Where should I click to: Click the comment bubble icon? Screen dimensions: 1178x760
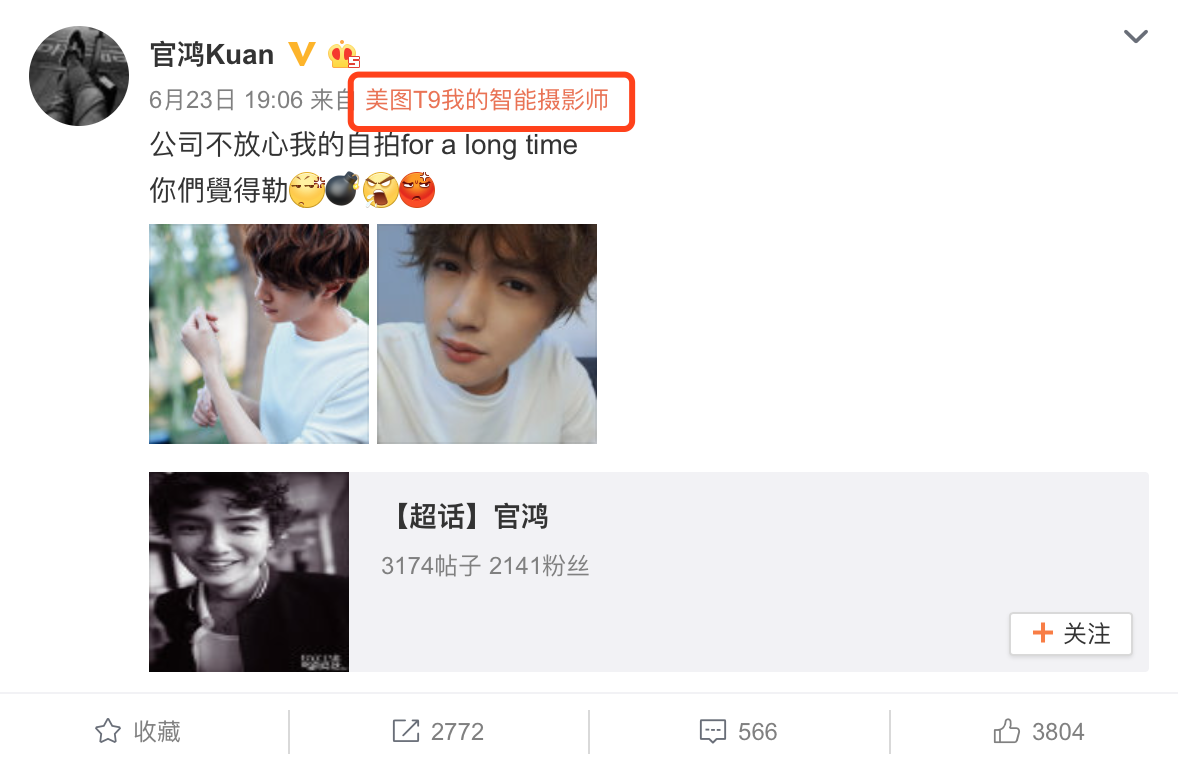(713, 731)
